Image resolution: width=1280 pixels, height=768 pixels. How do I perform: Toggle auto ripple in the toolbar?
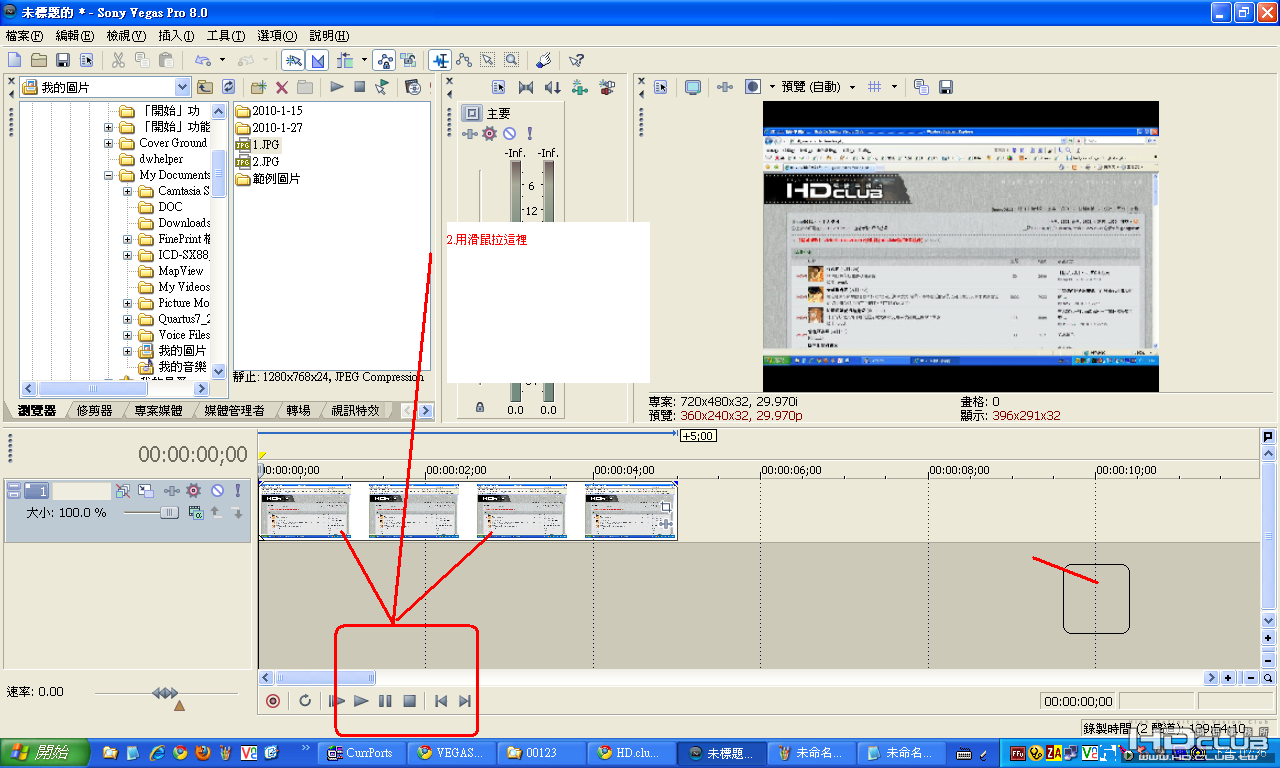pyautogui.click(x=345, y=60)
